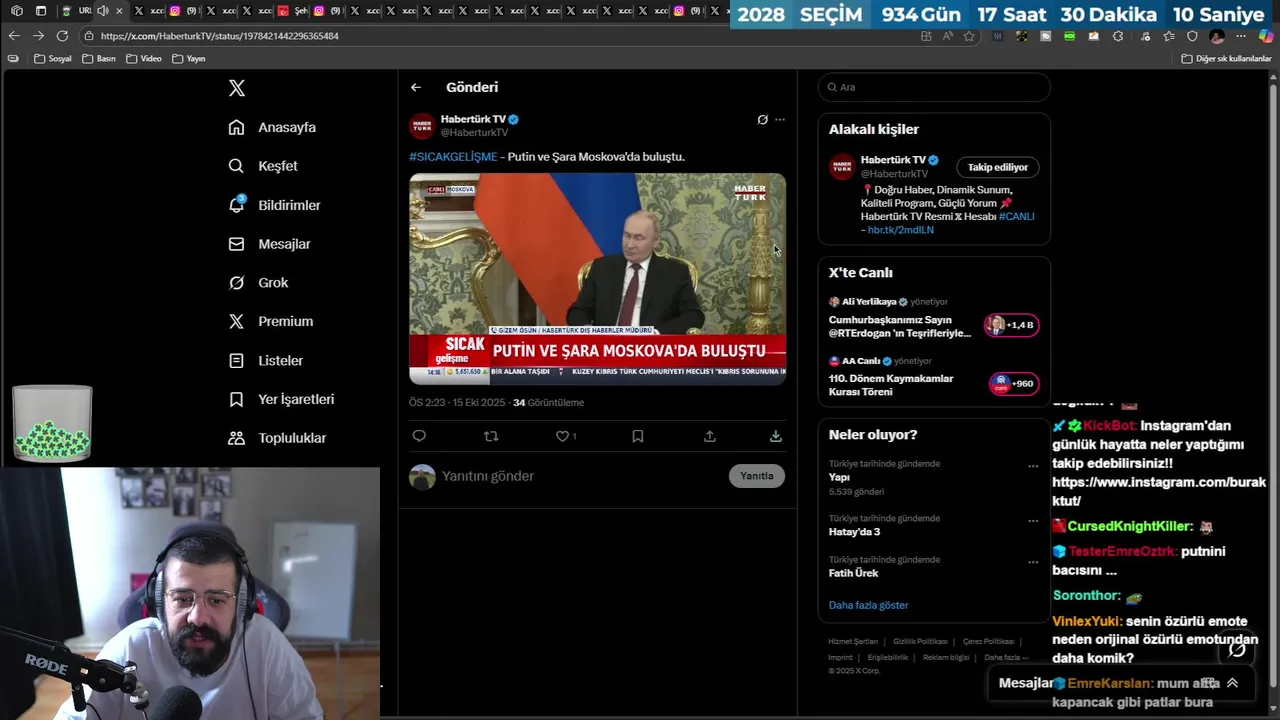
Task: Open Gizlilik Politikası footer link
Action: click(920, 641)
